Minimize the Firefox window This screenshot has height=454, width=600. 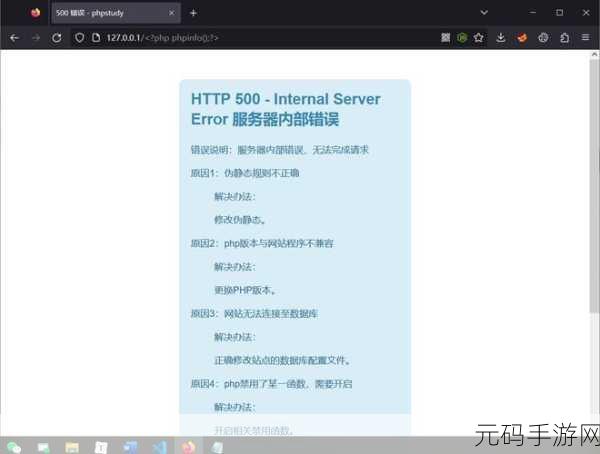click(533, 13)
